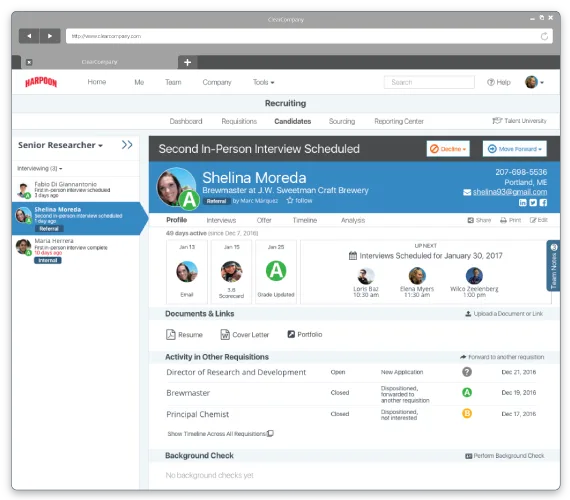Click the LinkedIn icon in candidate header
Image resolution: width=570 pixels, height=500 pixels.
pyautogui.click(x=522, y=203)
